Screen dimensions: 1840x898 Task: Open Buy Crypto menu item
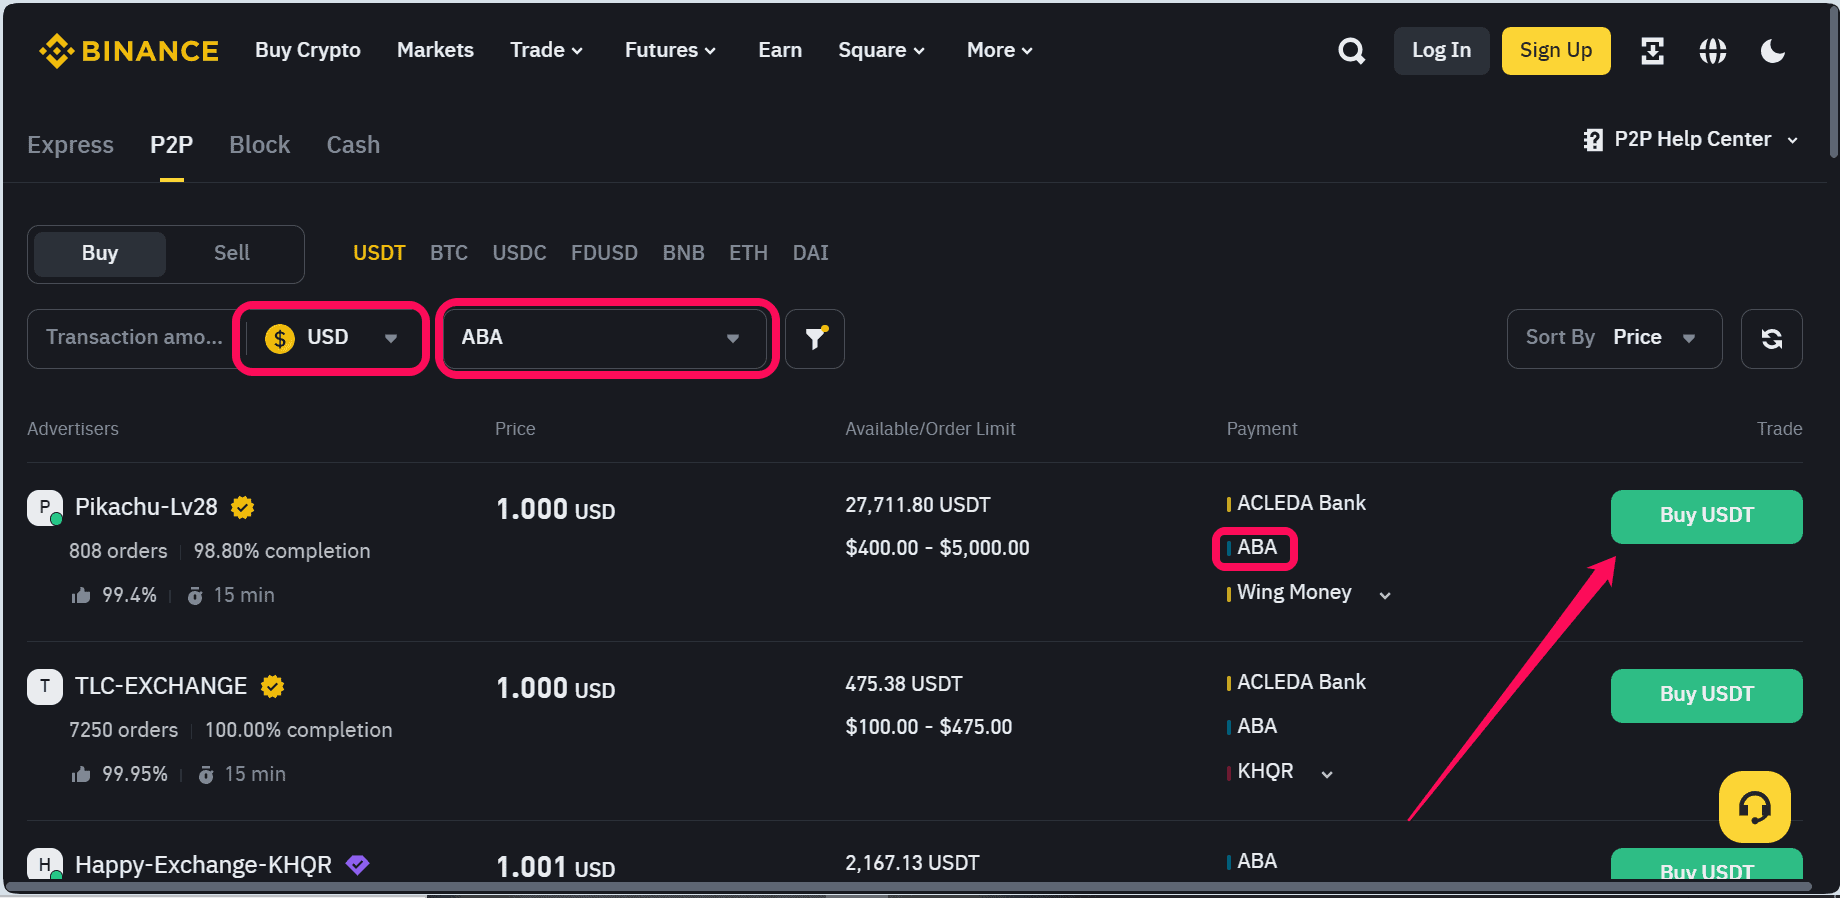point(308,50)
